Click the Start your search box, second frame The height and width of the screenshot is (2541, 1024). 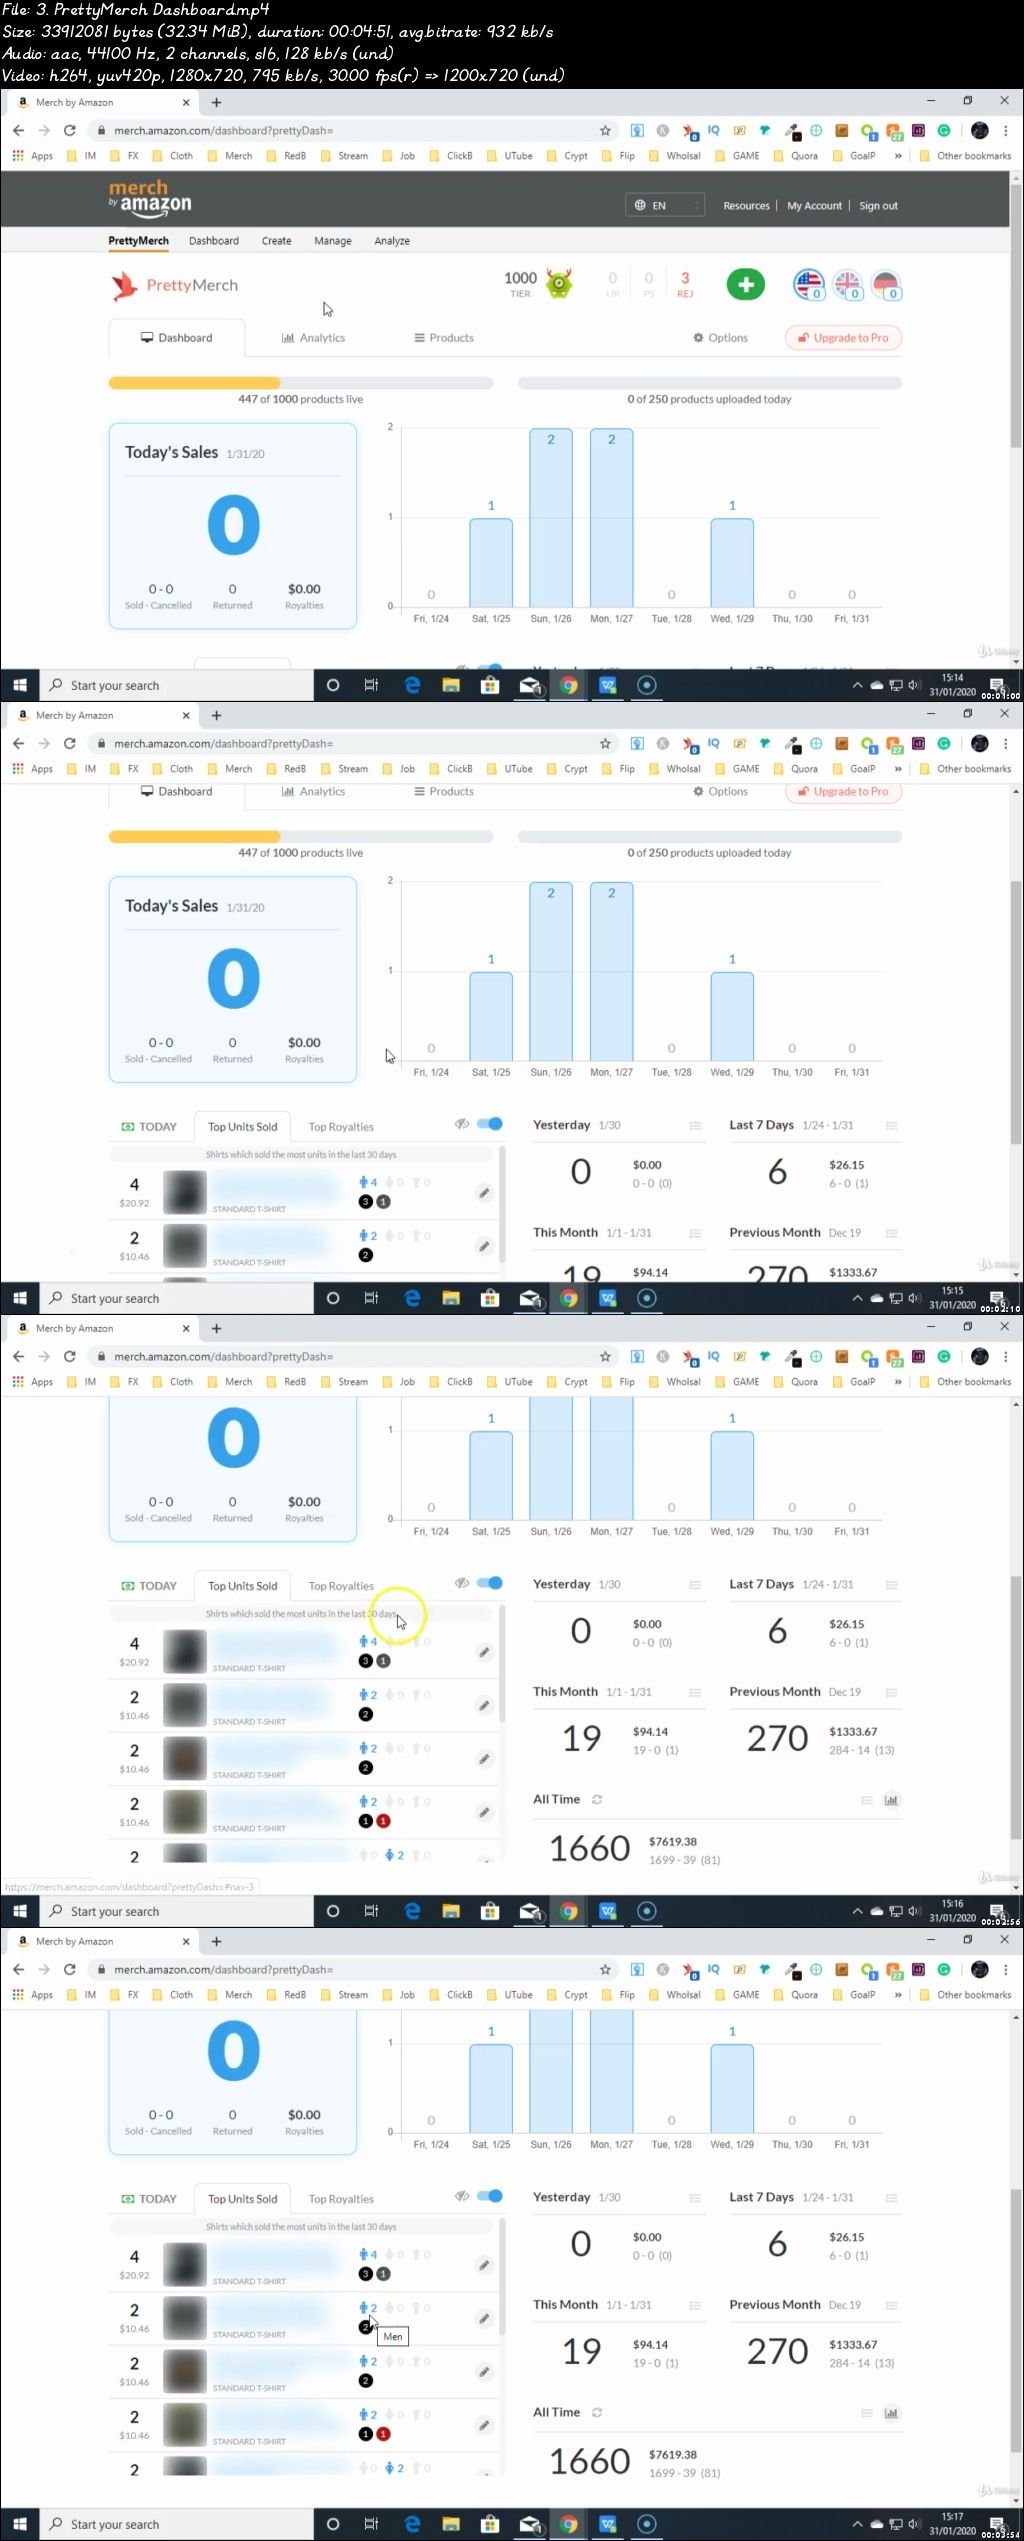click(178, 1298)
